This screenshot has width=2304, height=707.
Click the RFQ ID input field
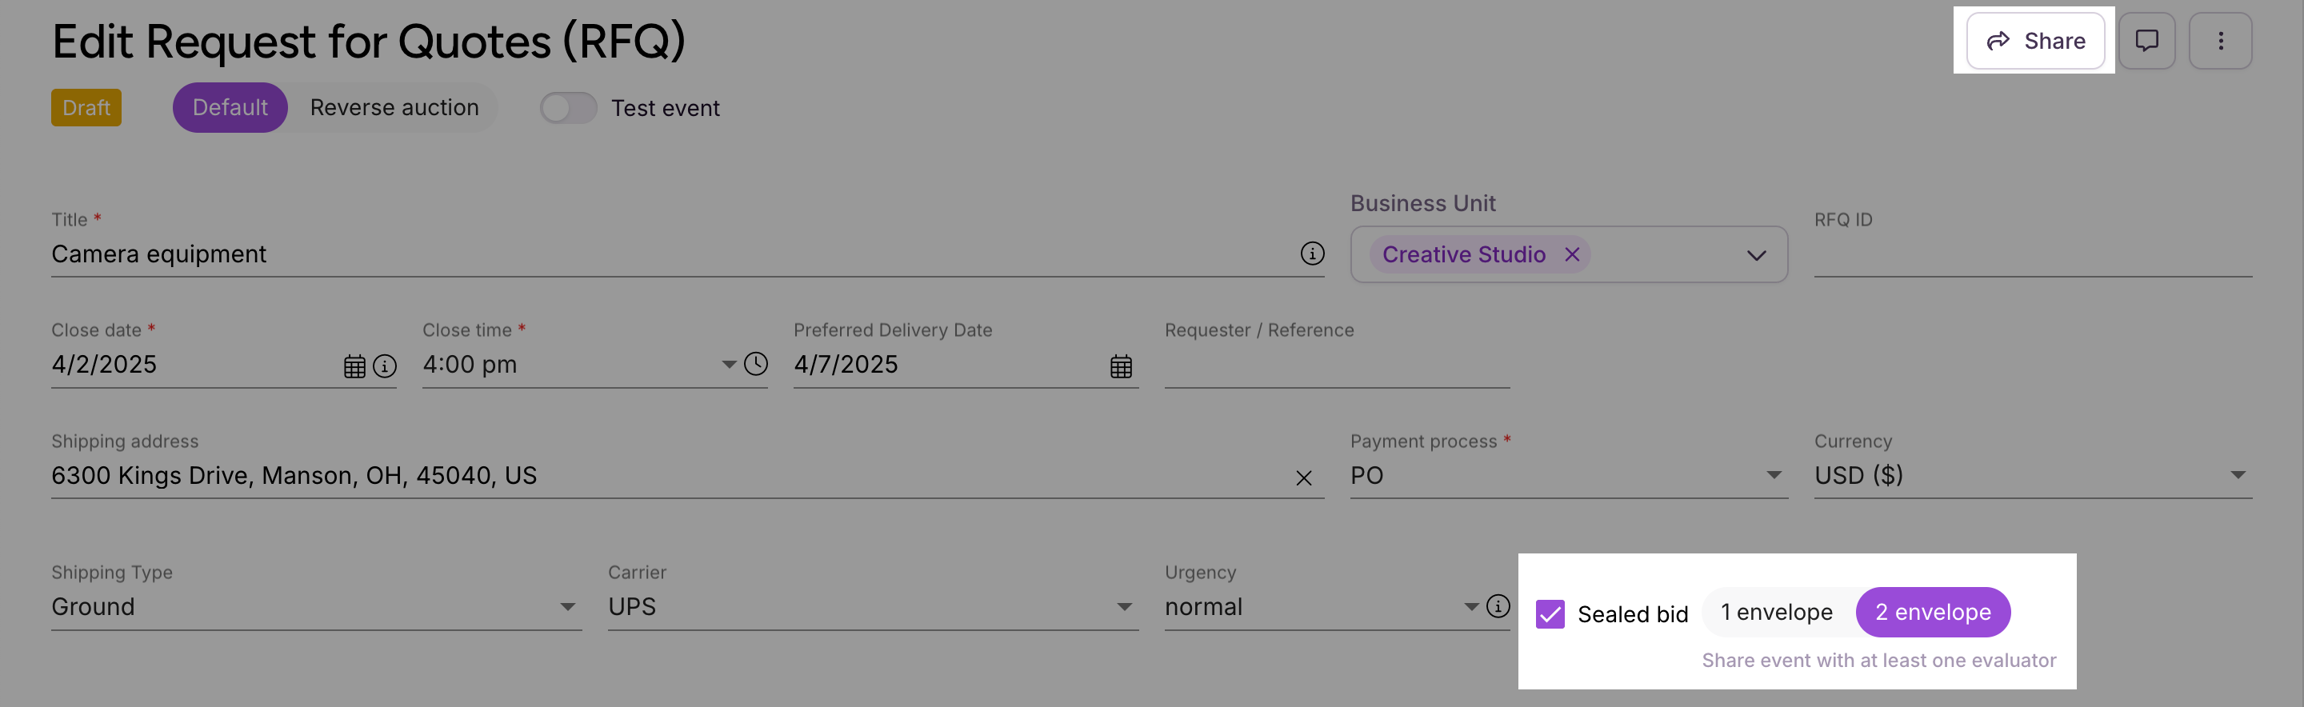[2032, 256]
